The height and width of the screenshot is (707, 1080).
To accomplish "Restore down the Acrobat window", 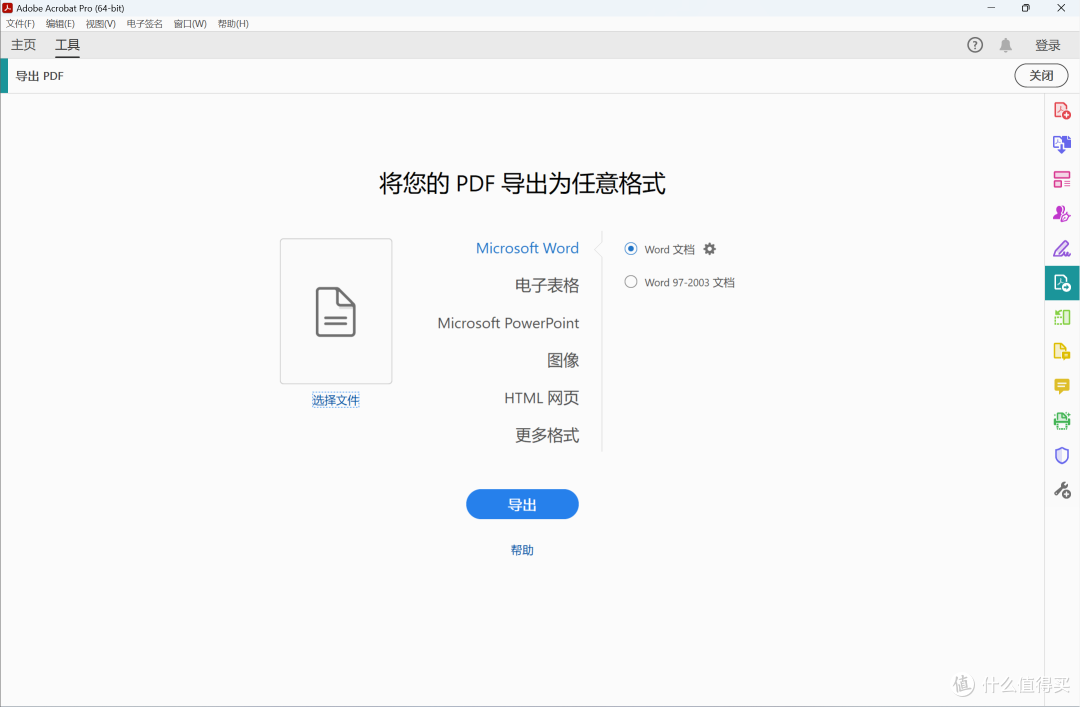I will click(x=1026, y=8).
